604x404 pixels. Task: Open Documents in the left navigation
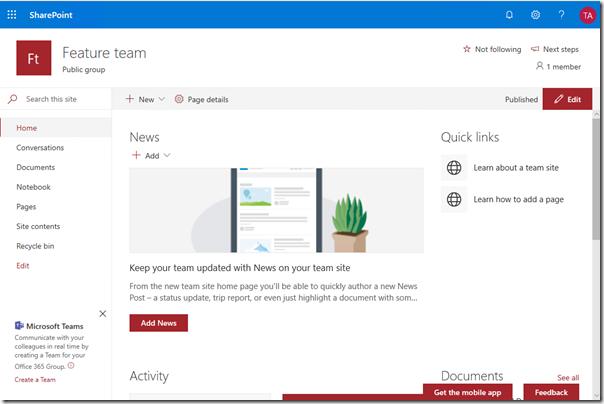coord(35,167)
